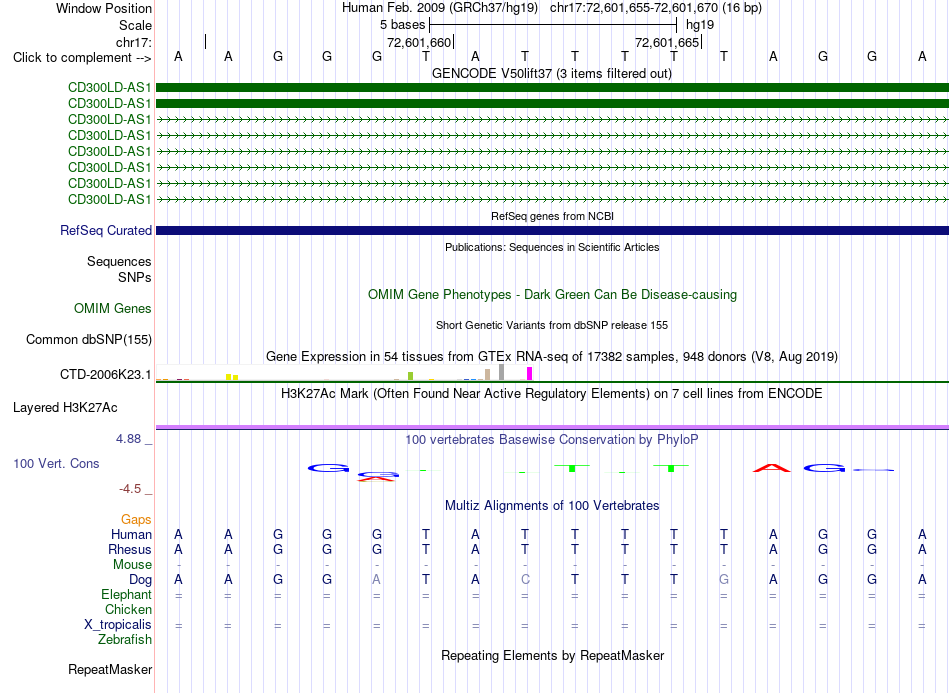Click the hg19 label beside scale bar
The width and height of the screenshot is (950, 693).
point(700,25)
